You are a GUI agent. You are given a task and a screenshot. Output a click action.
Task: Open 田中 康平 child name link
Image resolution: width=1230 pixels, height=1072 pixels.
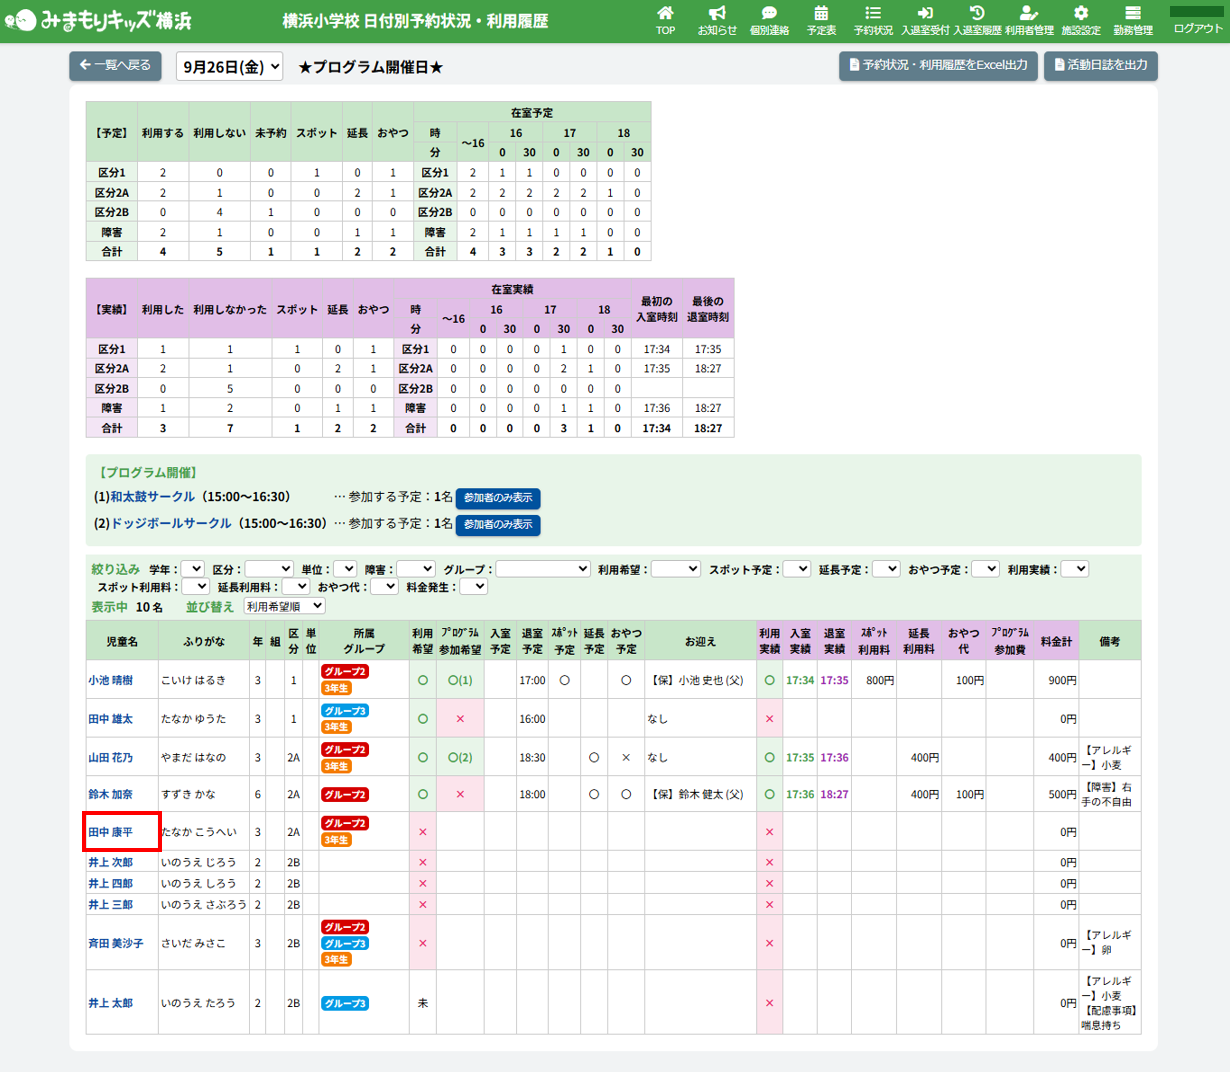(x=111, y=832)
